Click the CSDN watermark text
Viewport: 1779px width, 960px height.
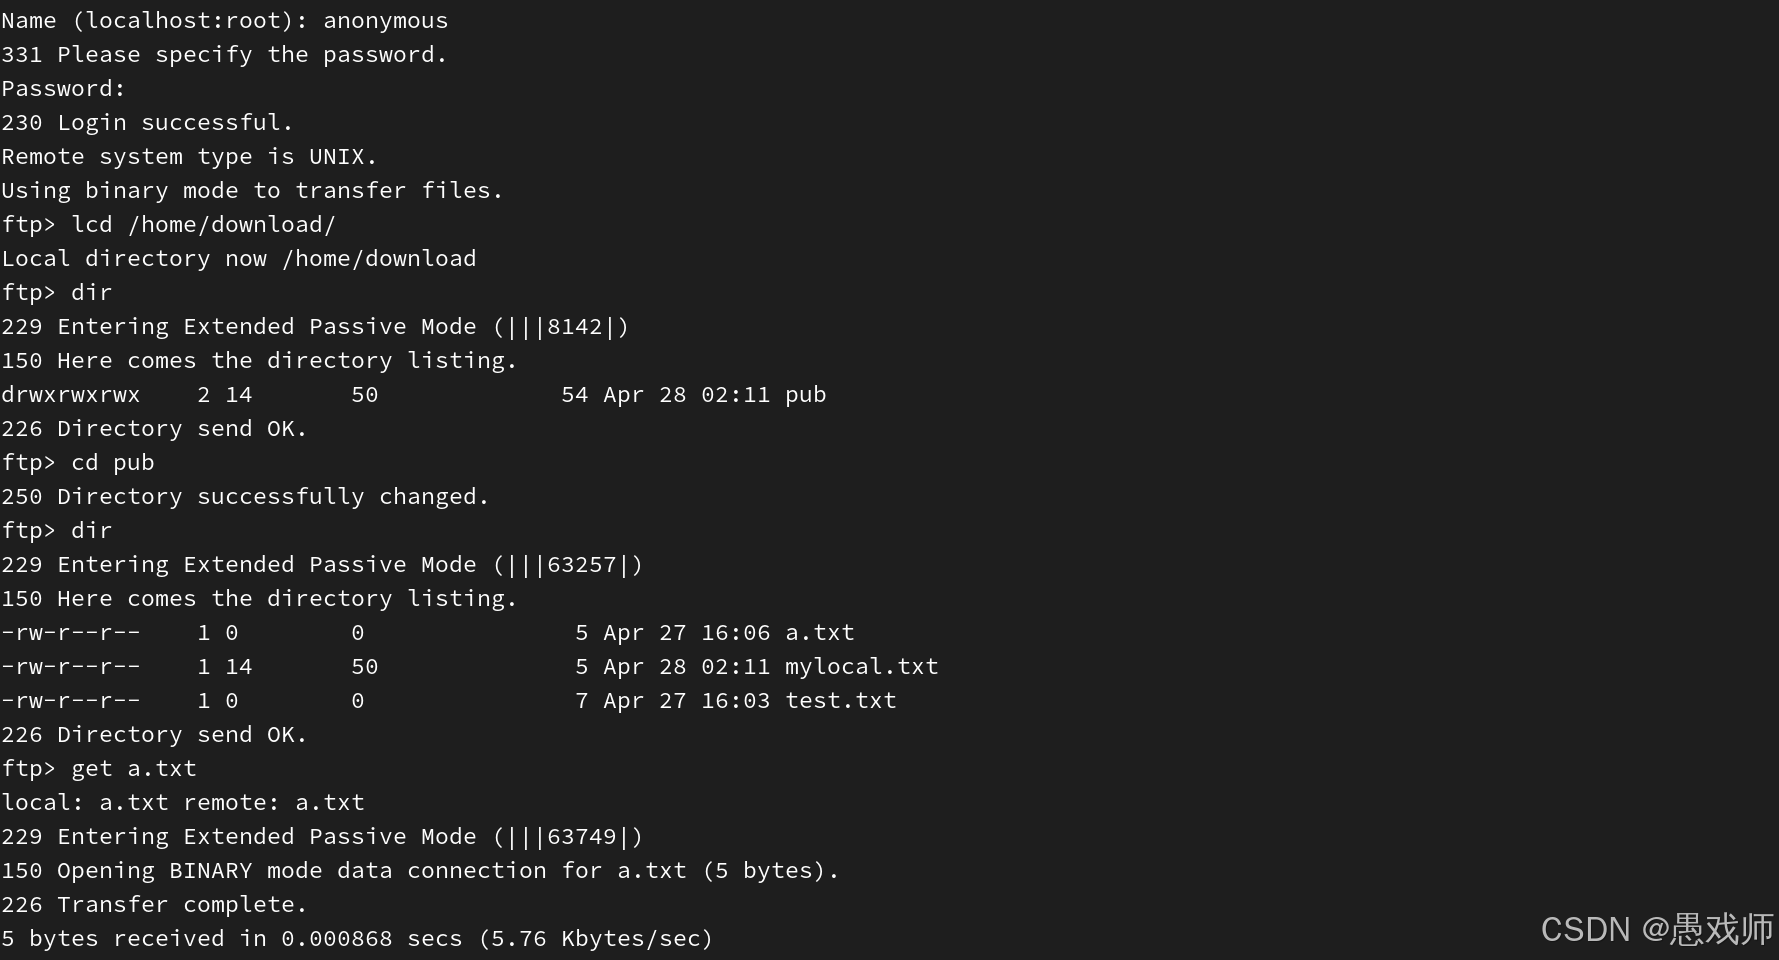coord(1657,929)
